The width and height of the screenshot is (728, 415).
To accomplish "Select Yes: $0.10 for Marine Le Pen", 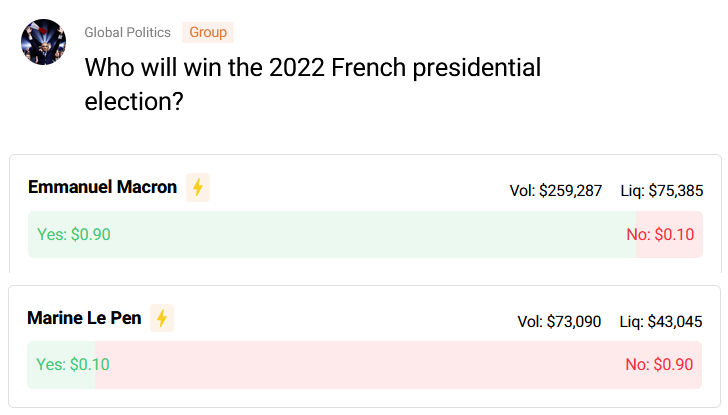I will pyautogui.click(x=73, y=364).
